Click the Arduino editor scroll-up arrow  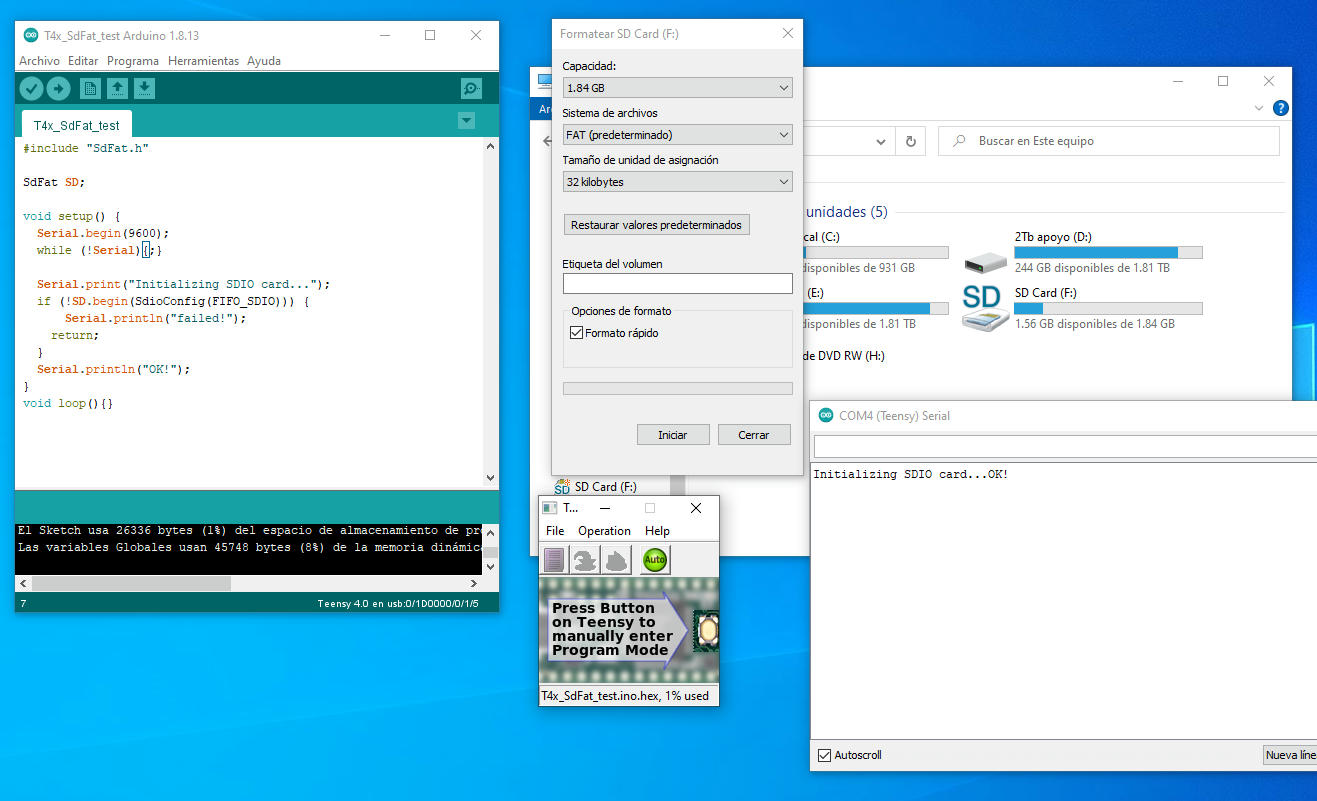pyautogui.click(x=490, y=147)
